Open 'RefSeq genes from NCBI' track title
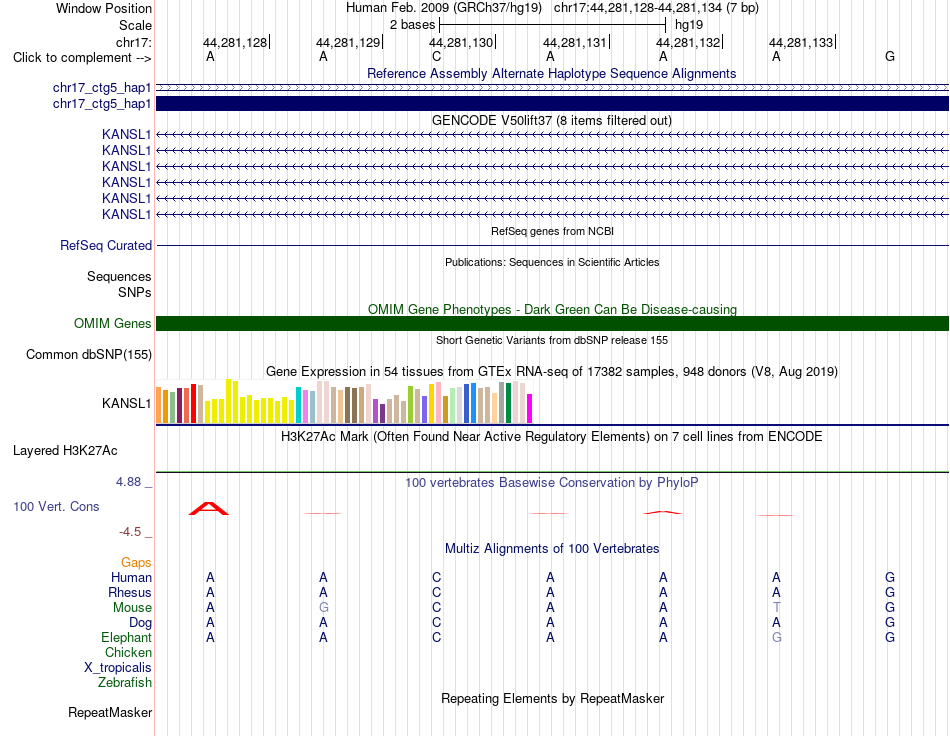Image resolution: width=950 pixels, height=736 pixels. coord(552,231)
